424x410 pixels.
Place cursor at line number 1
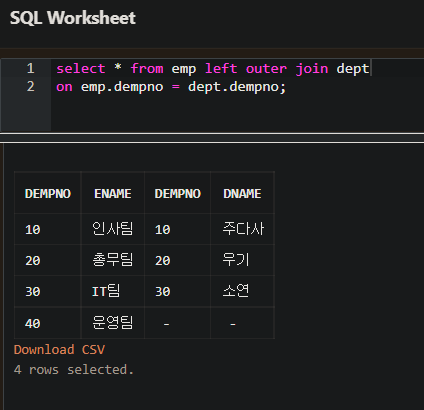(x=31, y=68)
